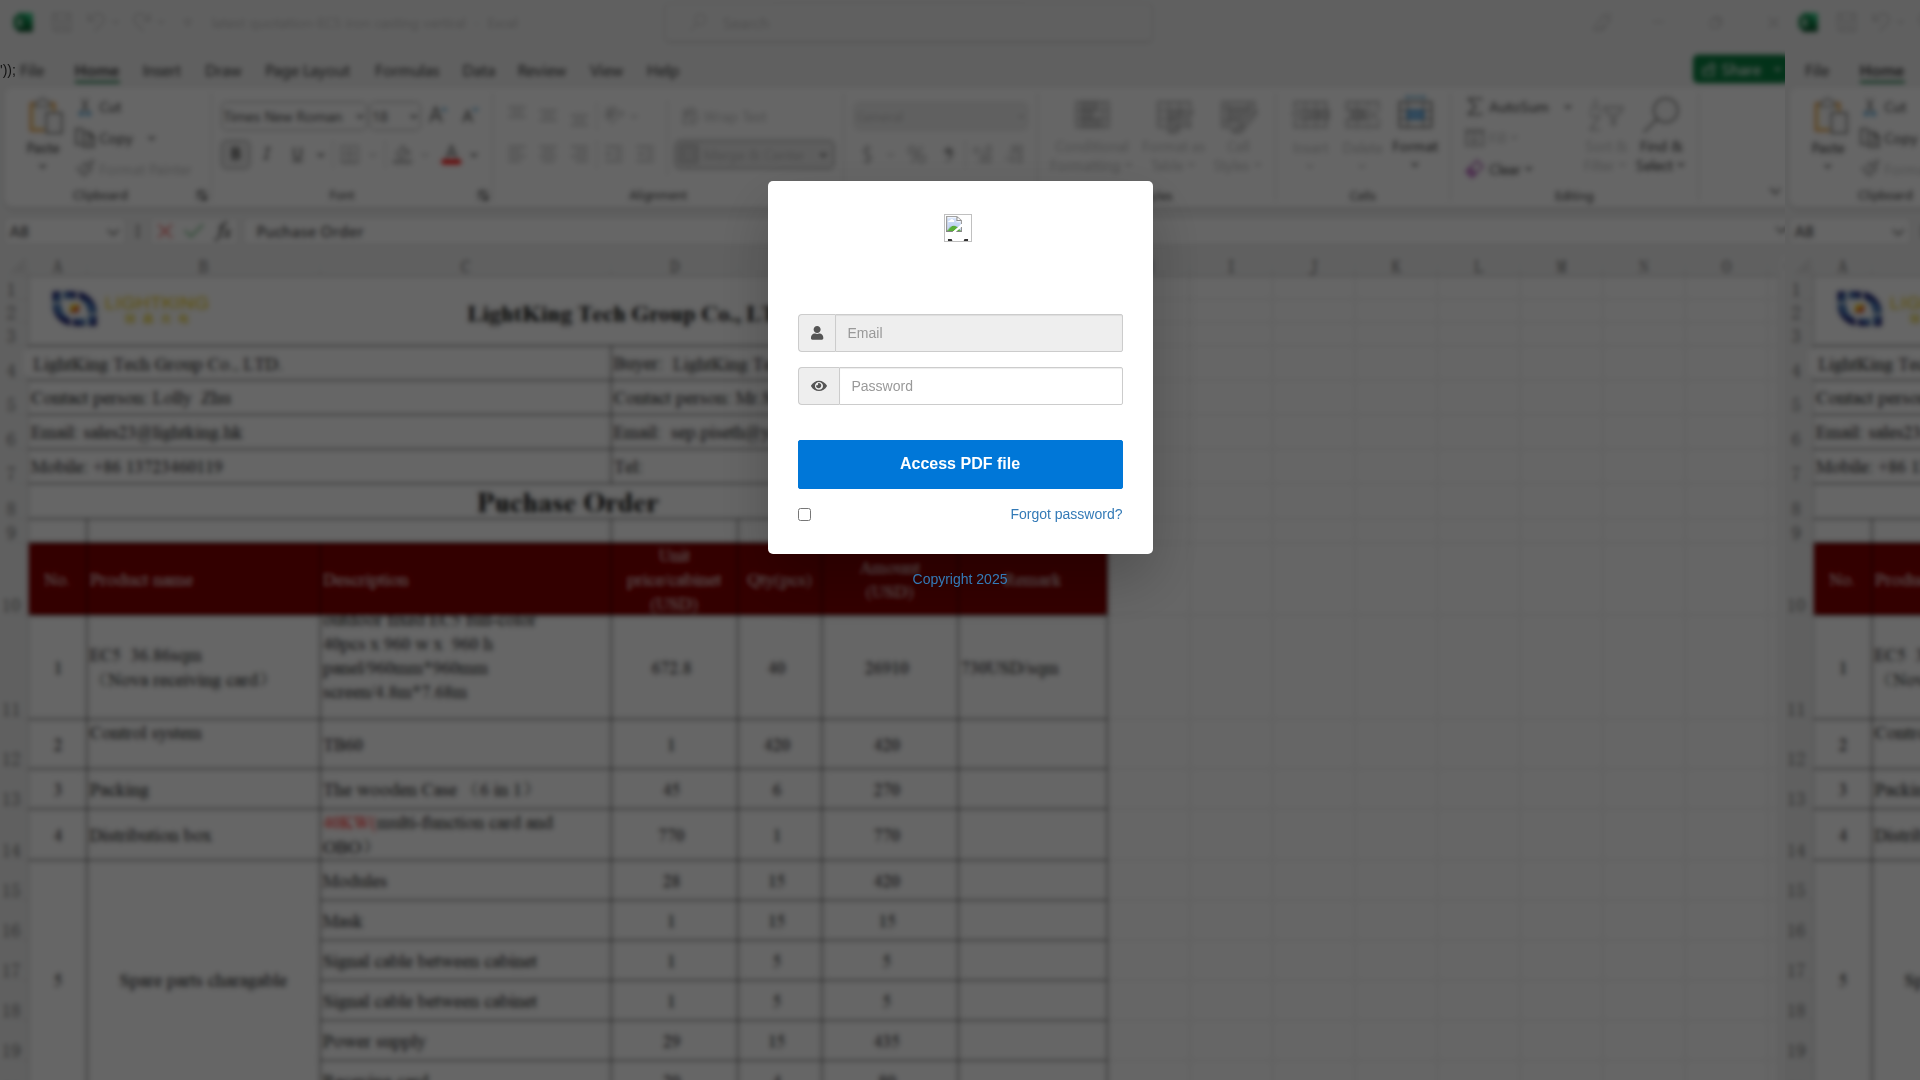1920x1080 pixels.
Task: Open the Font group dialog launcher
Action: pyautogui.click(x=483, y=195)
